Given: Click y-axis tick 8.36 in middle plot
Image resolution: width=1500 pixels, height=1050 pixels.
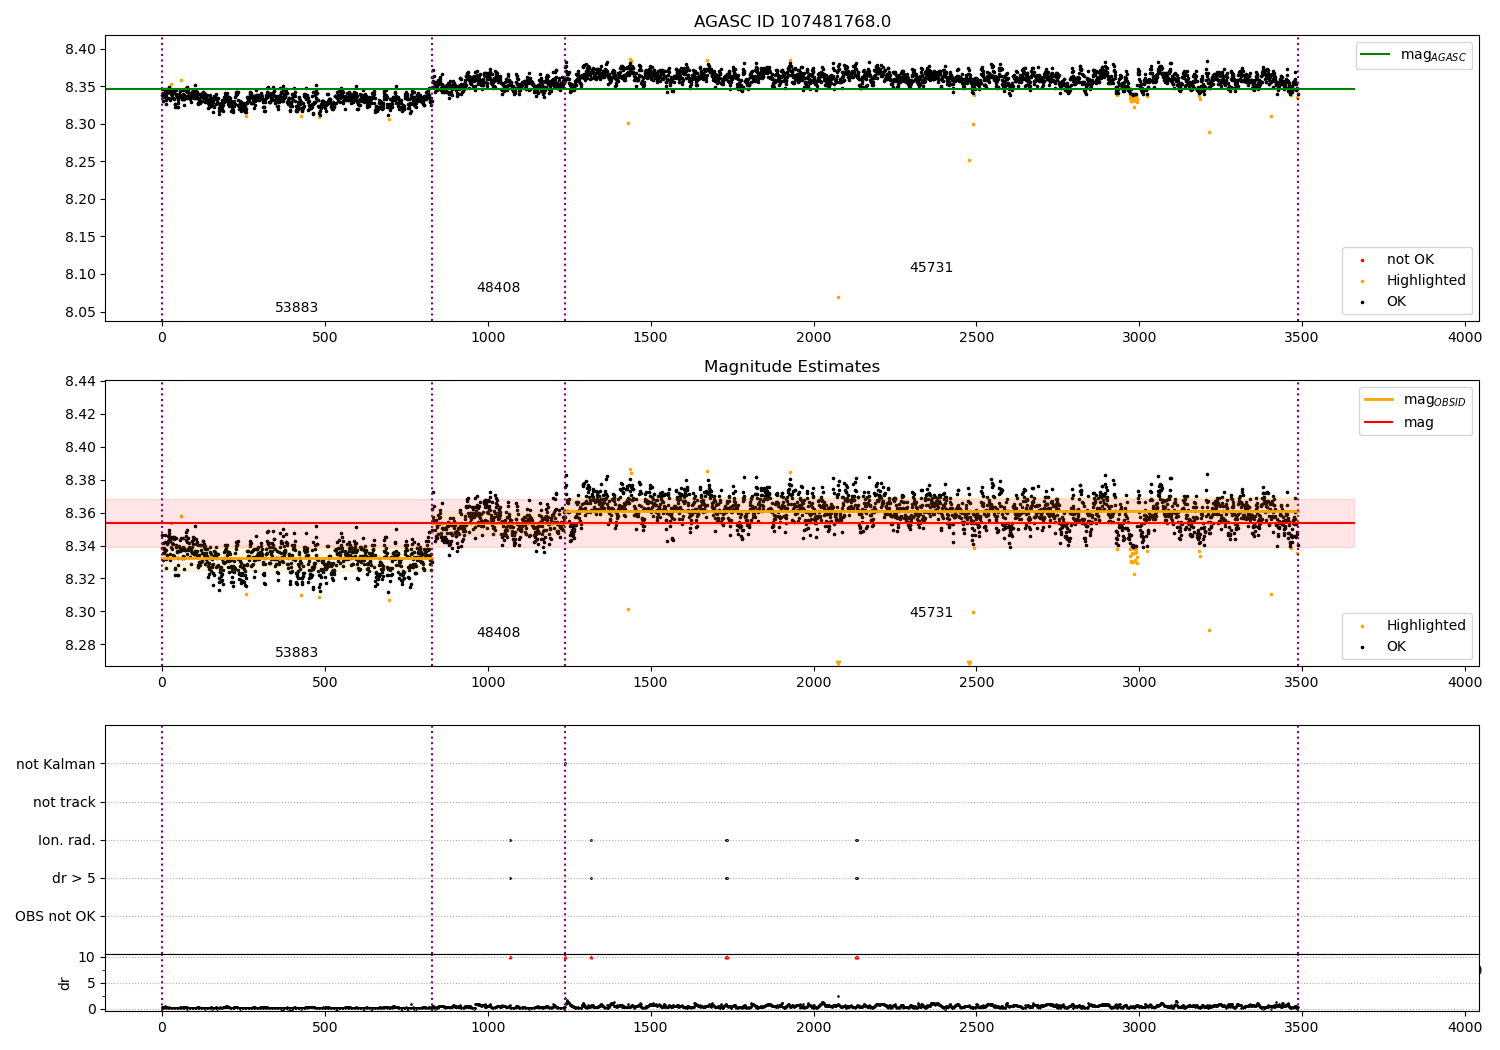Looking at the screenshot, I should click(x=81, y=514).
